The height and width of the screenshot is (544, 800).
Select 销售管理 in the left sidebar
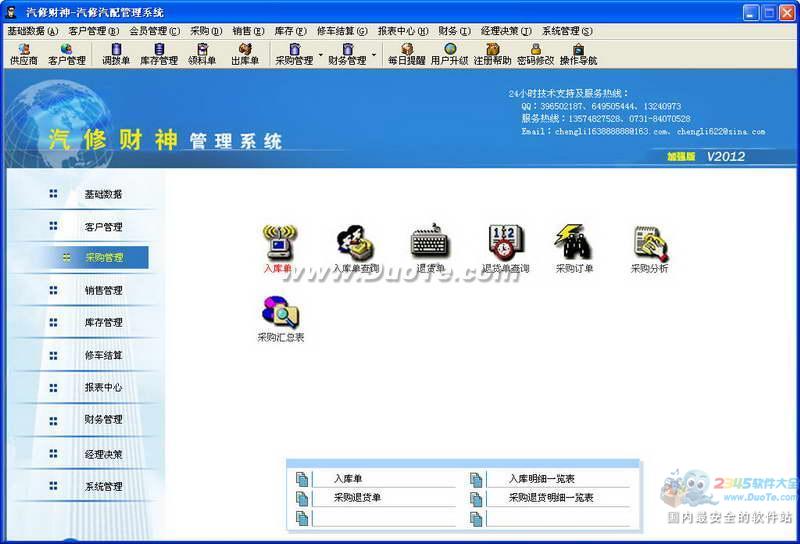(103, 290)
